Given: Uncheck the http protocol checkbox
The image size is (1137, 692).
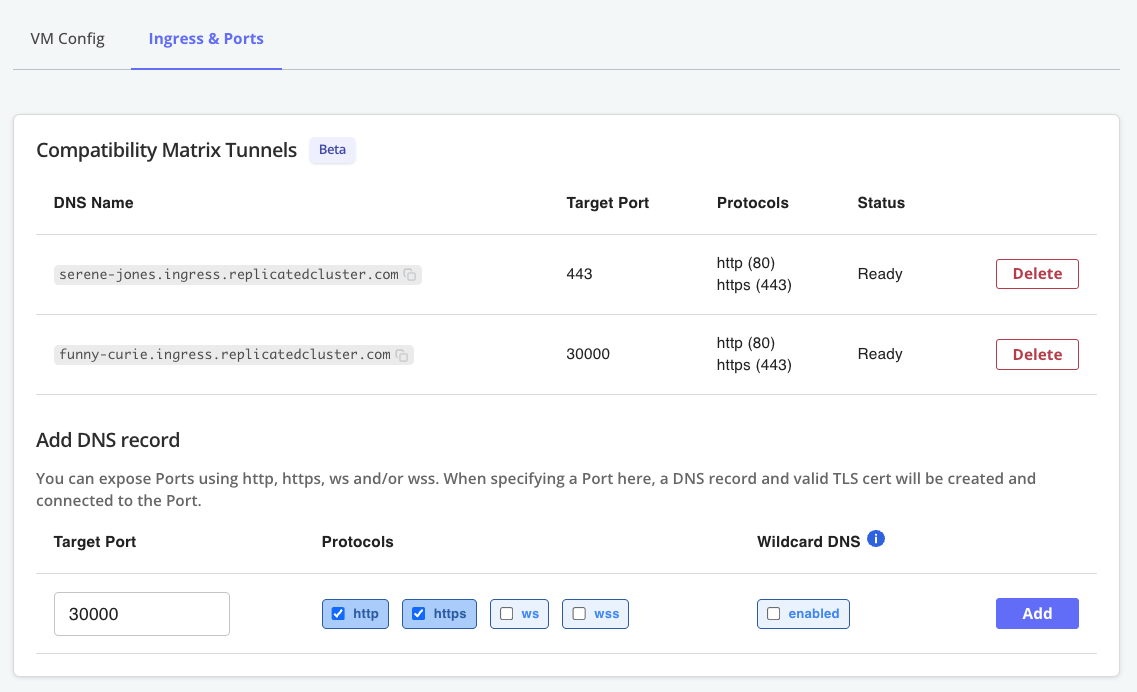Looking at the screenshot, I should coord(338,614).
